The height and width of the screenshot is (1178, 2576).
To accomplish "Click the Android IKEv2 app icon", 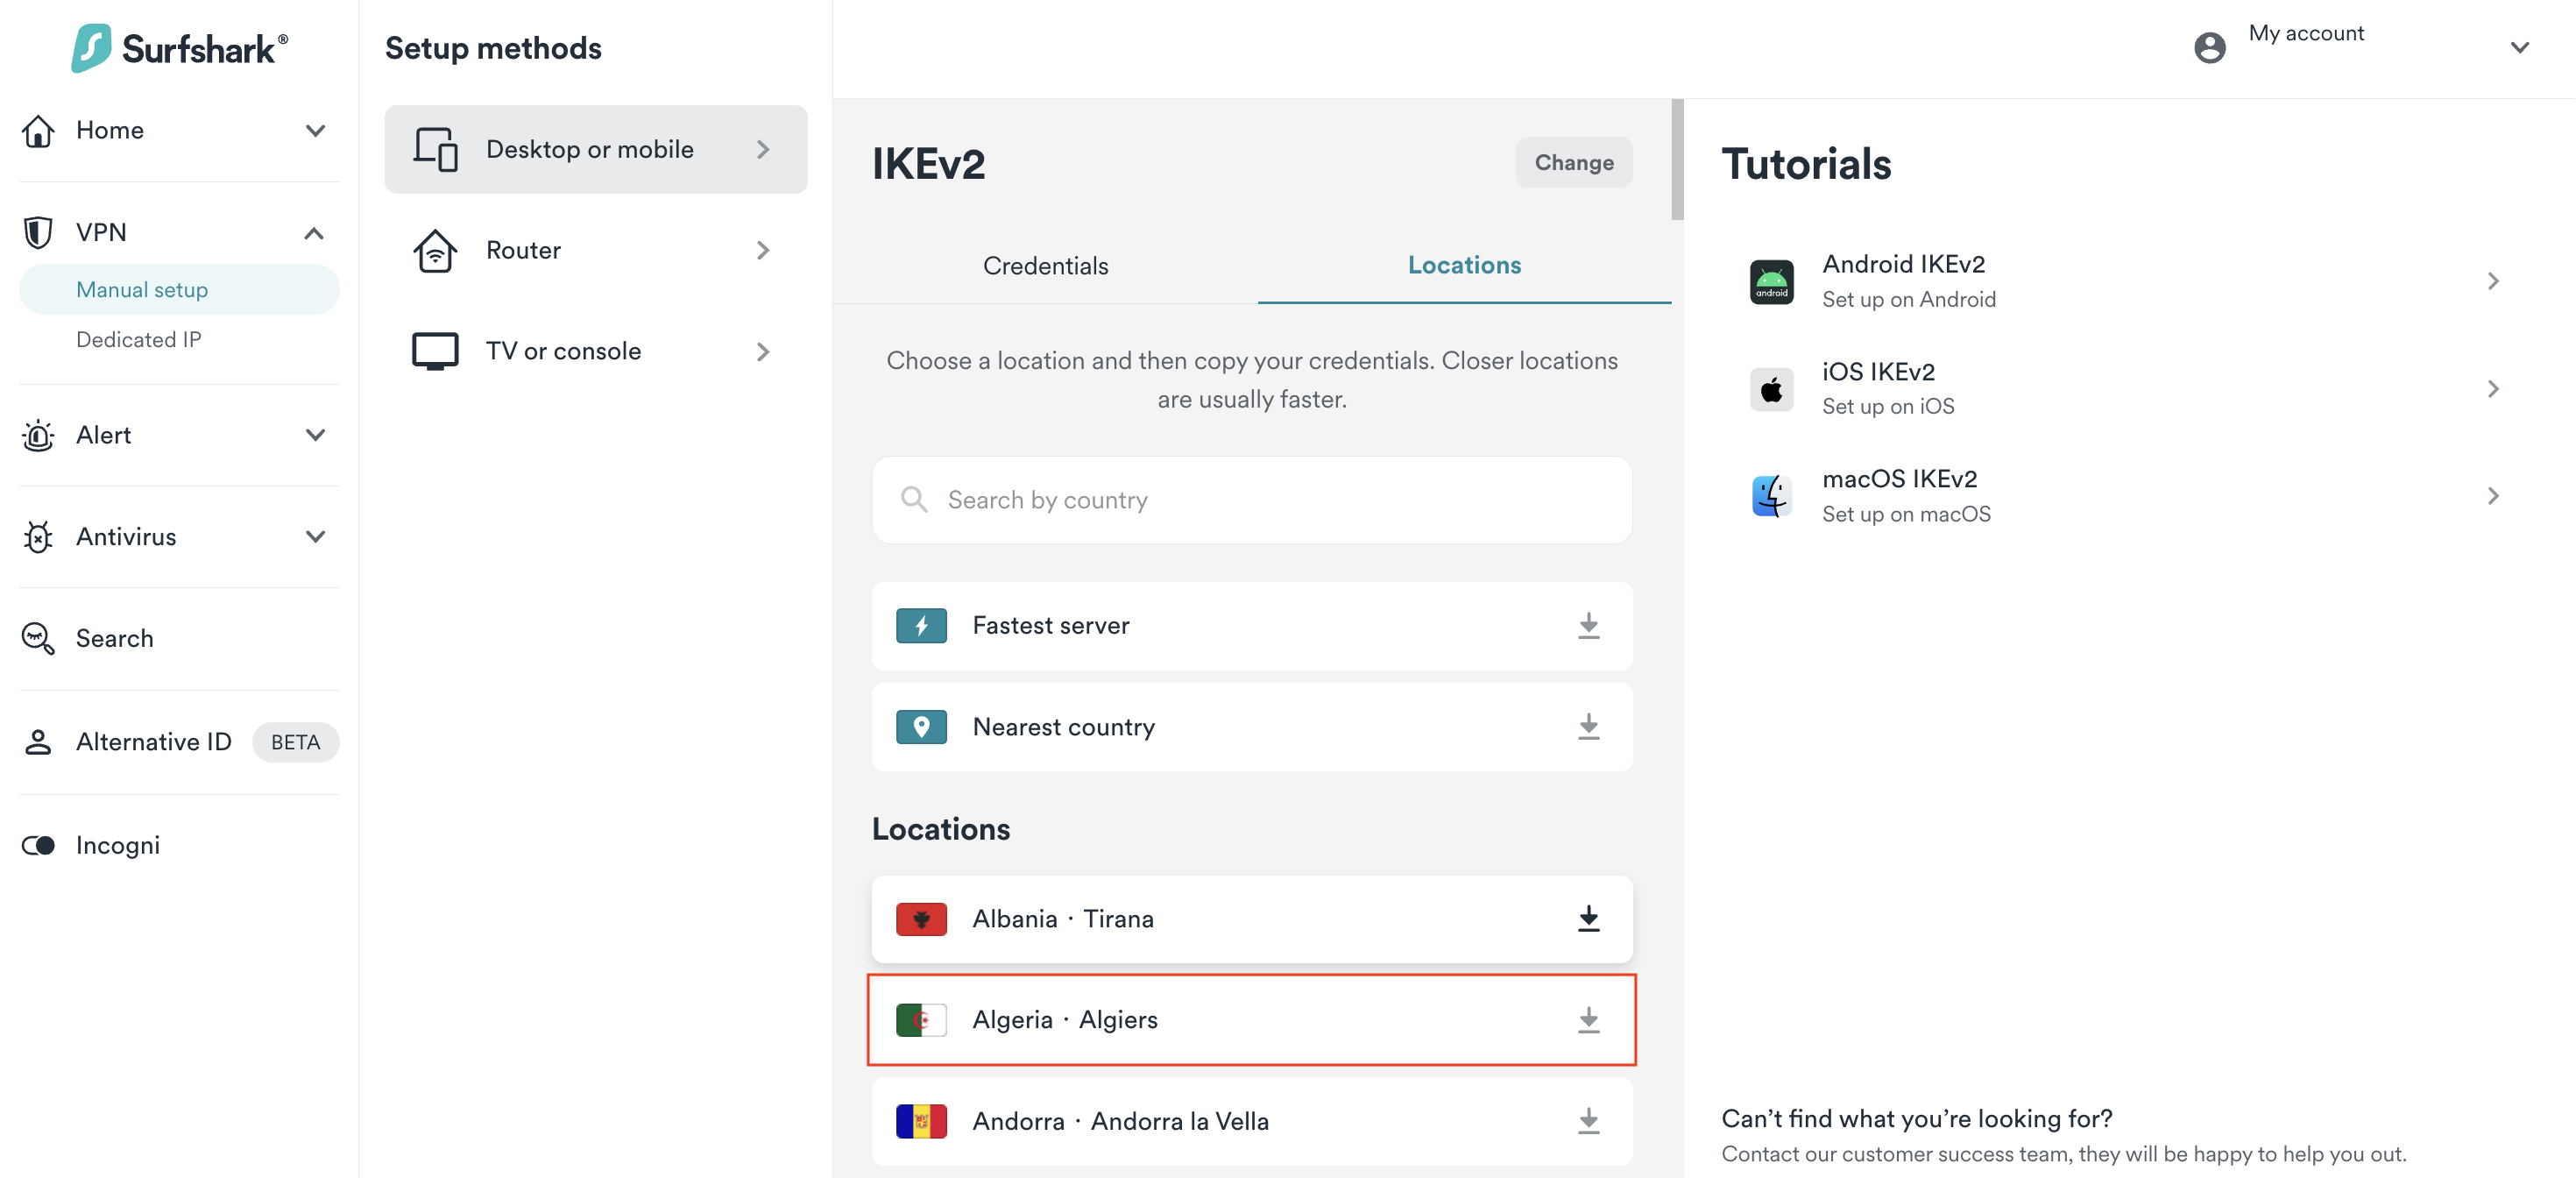I will (1771, 281).
